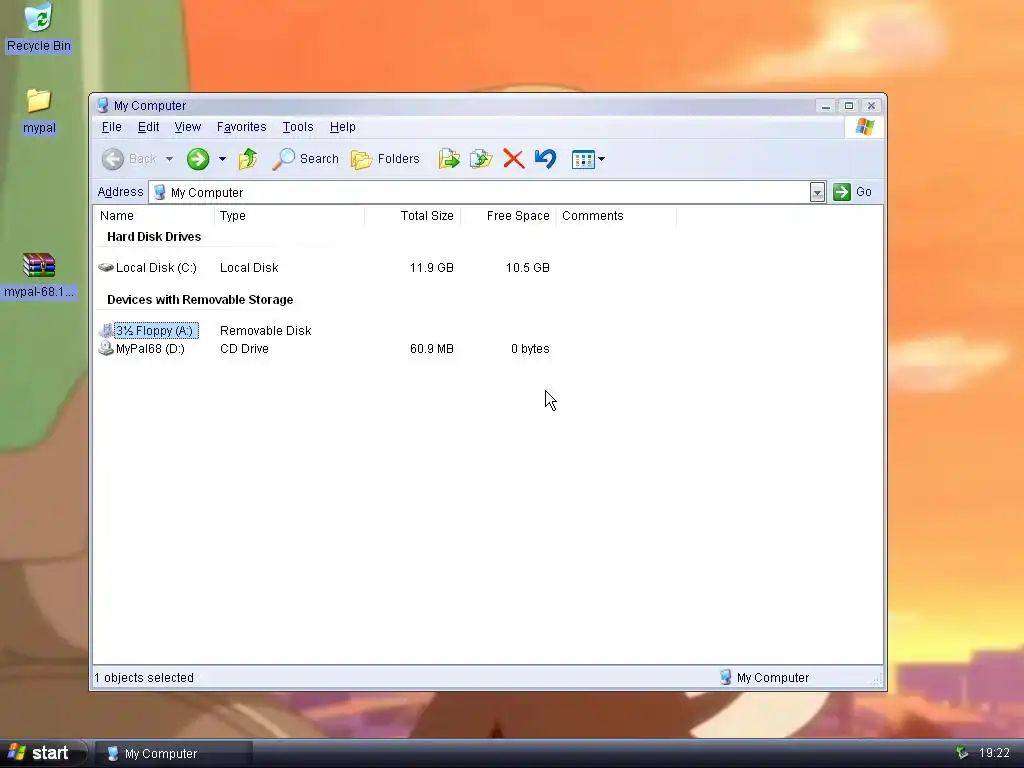Click the Go button
The image size is (1024, 768).
click(x=853, y=192)
